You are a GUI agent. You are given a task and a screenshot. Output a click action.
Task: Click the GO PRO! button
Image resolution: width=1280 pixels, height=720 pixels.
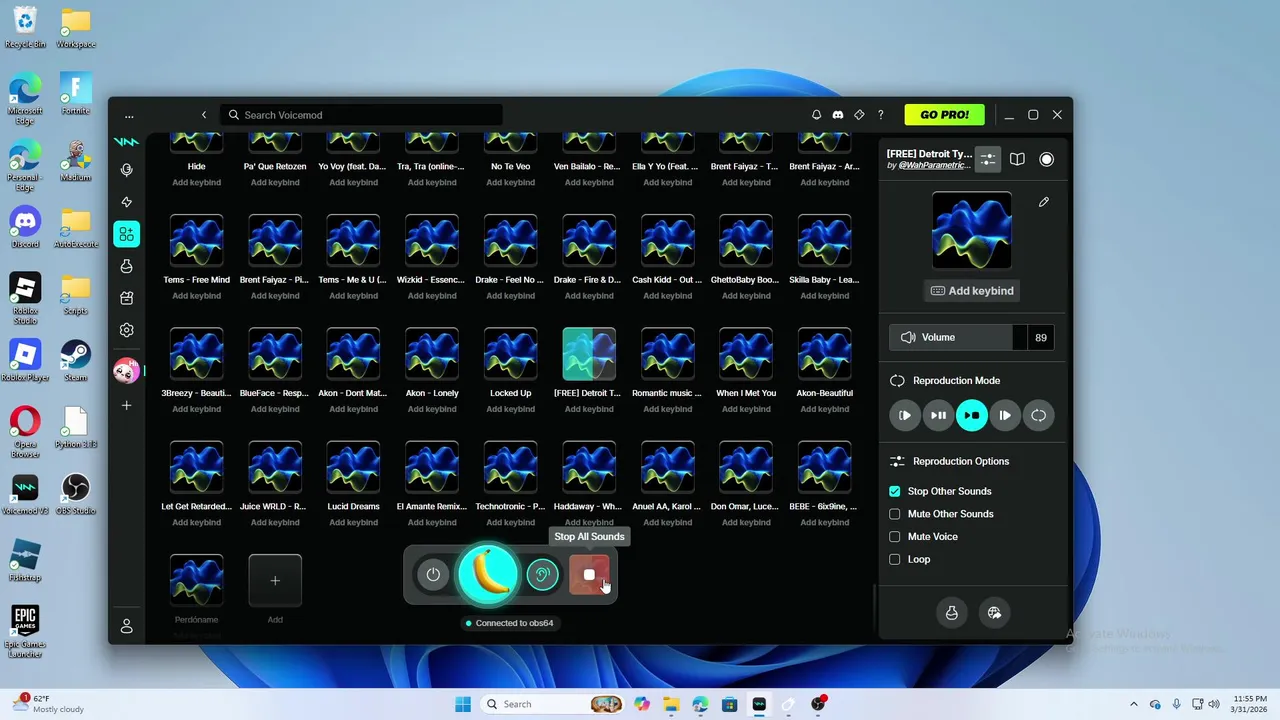(944, 115)
